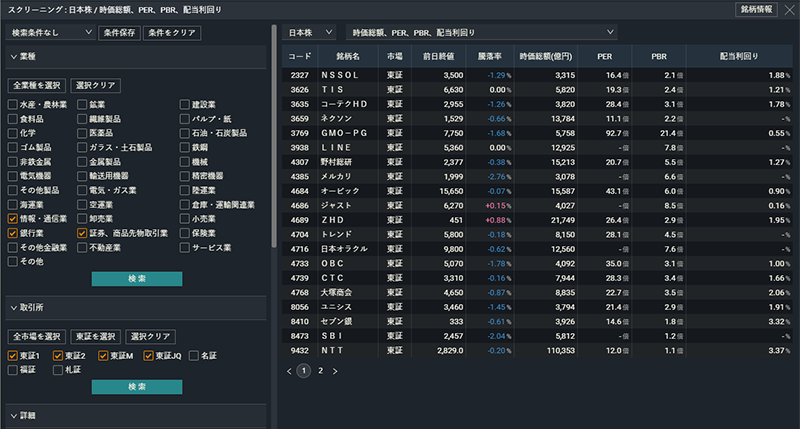Enable the 電気機器 checkbox

point(13,176)
